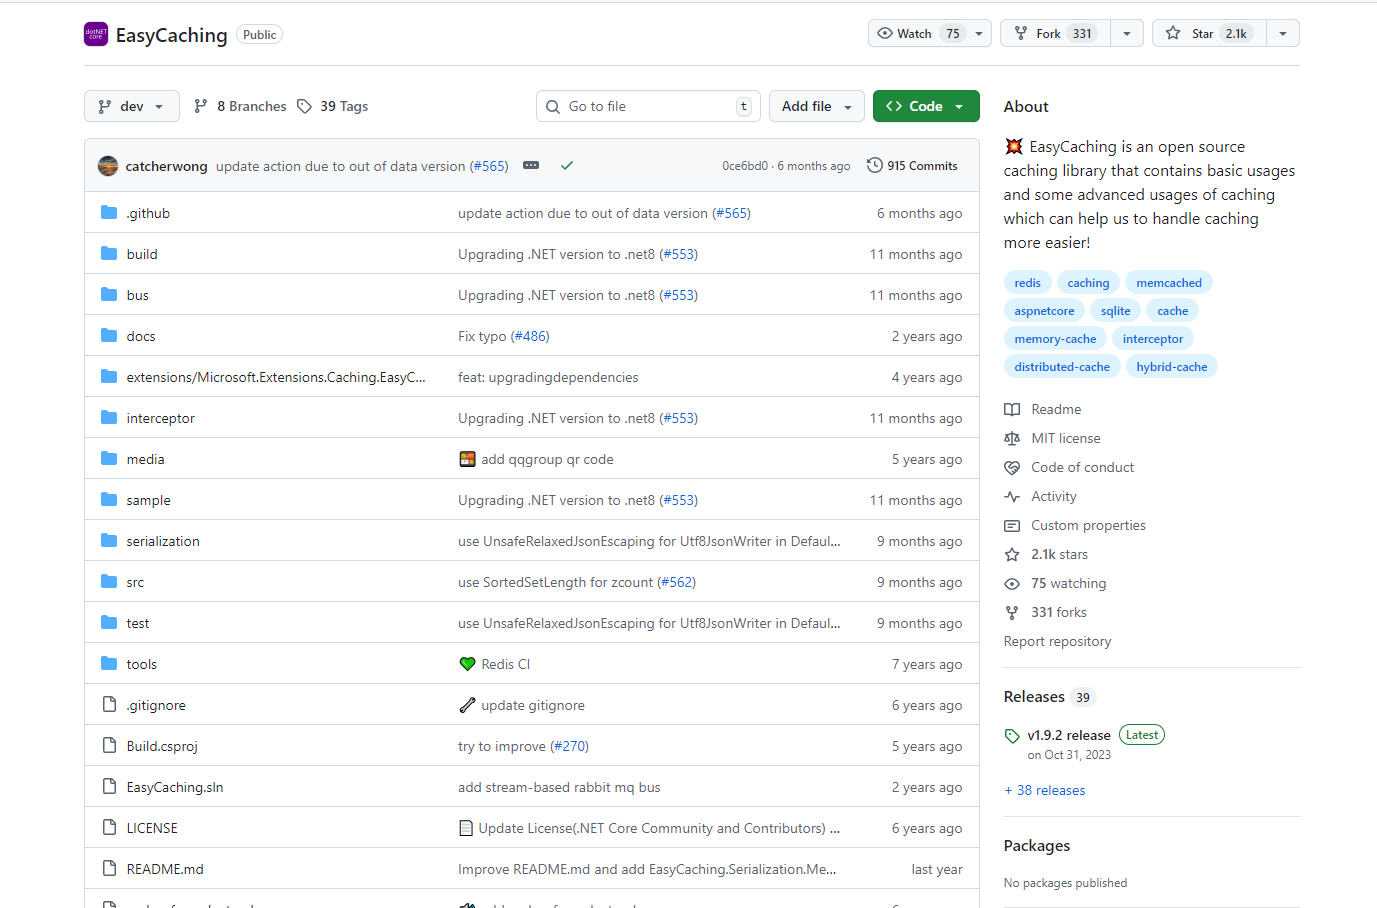Open the + 38 releases link
The image size is (1377, 908).
click(x=1045, y=790)
